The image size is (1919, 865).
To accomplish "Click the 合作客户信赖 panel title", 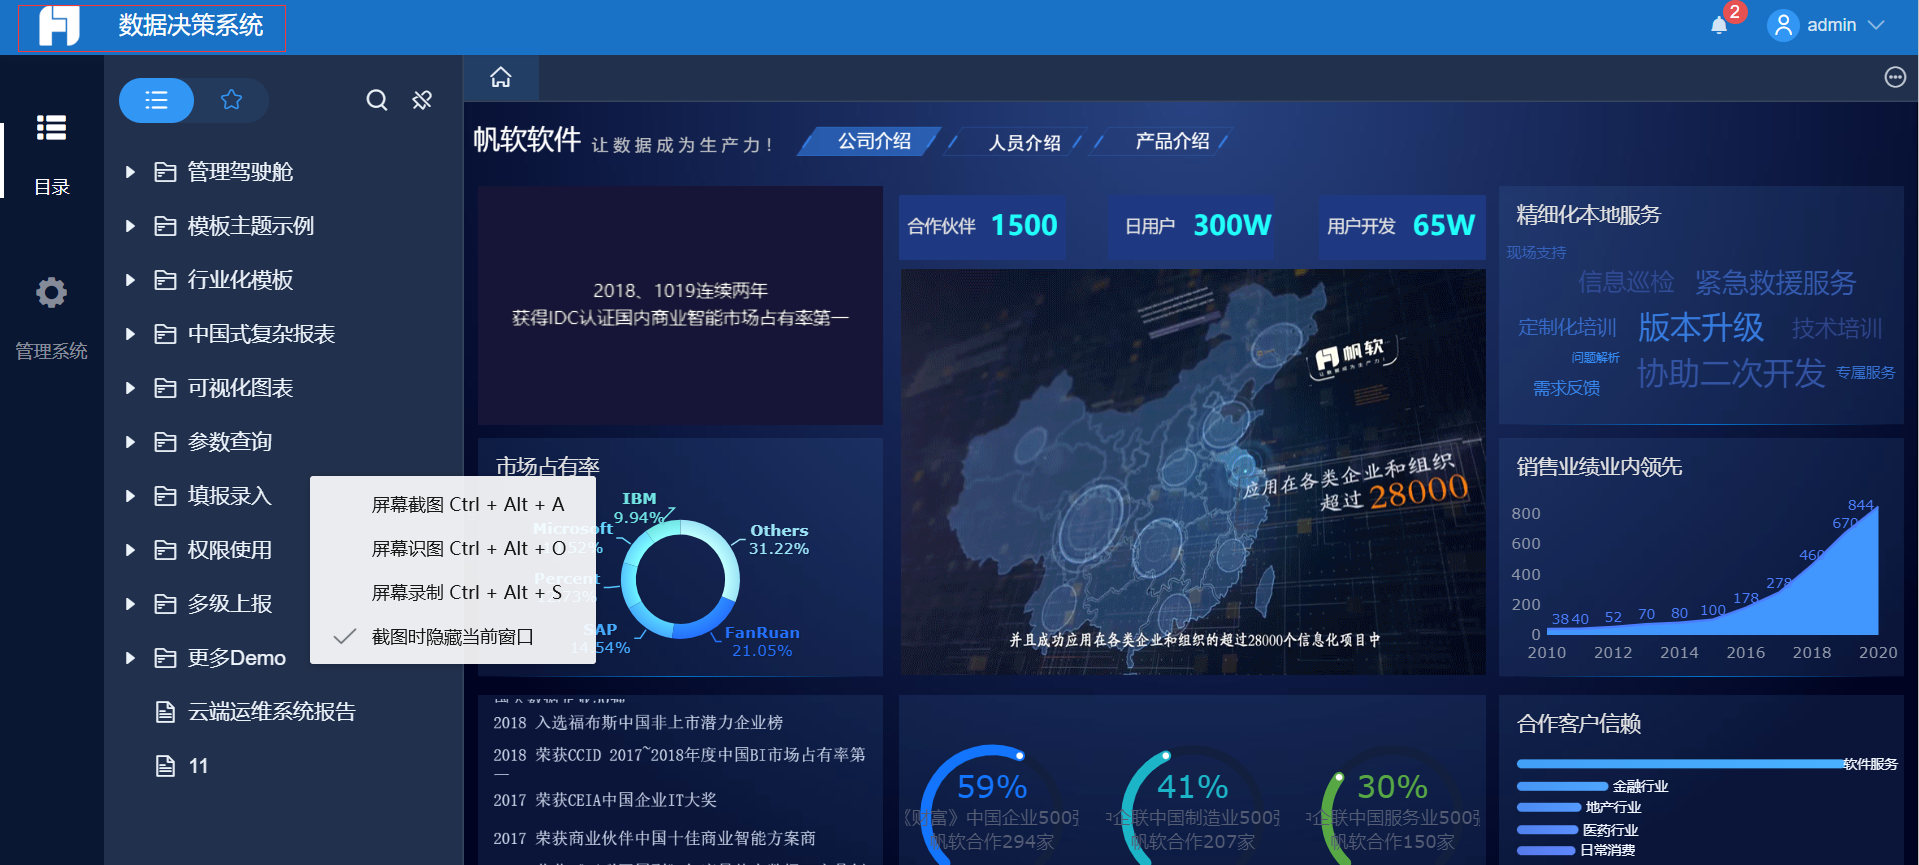I will (1579, 724).
